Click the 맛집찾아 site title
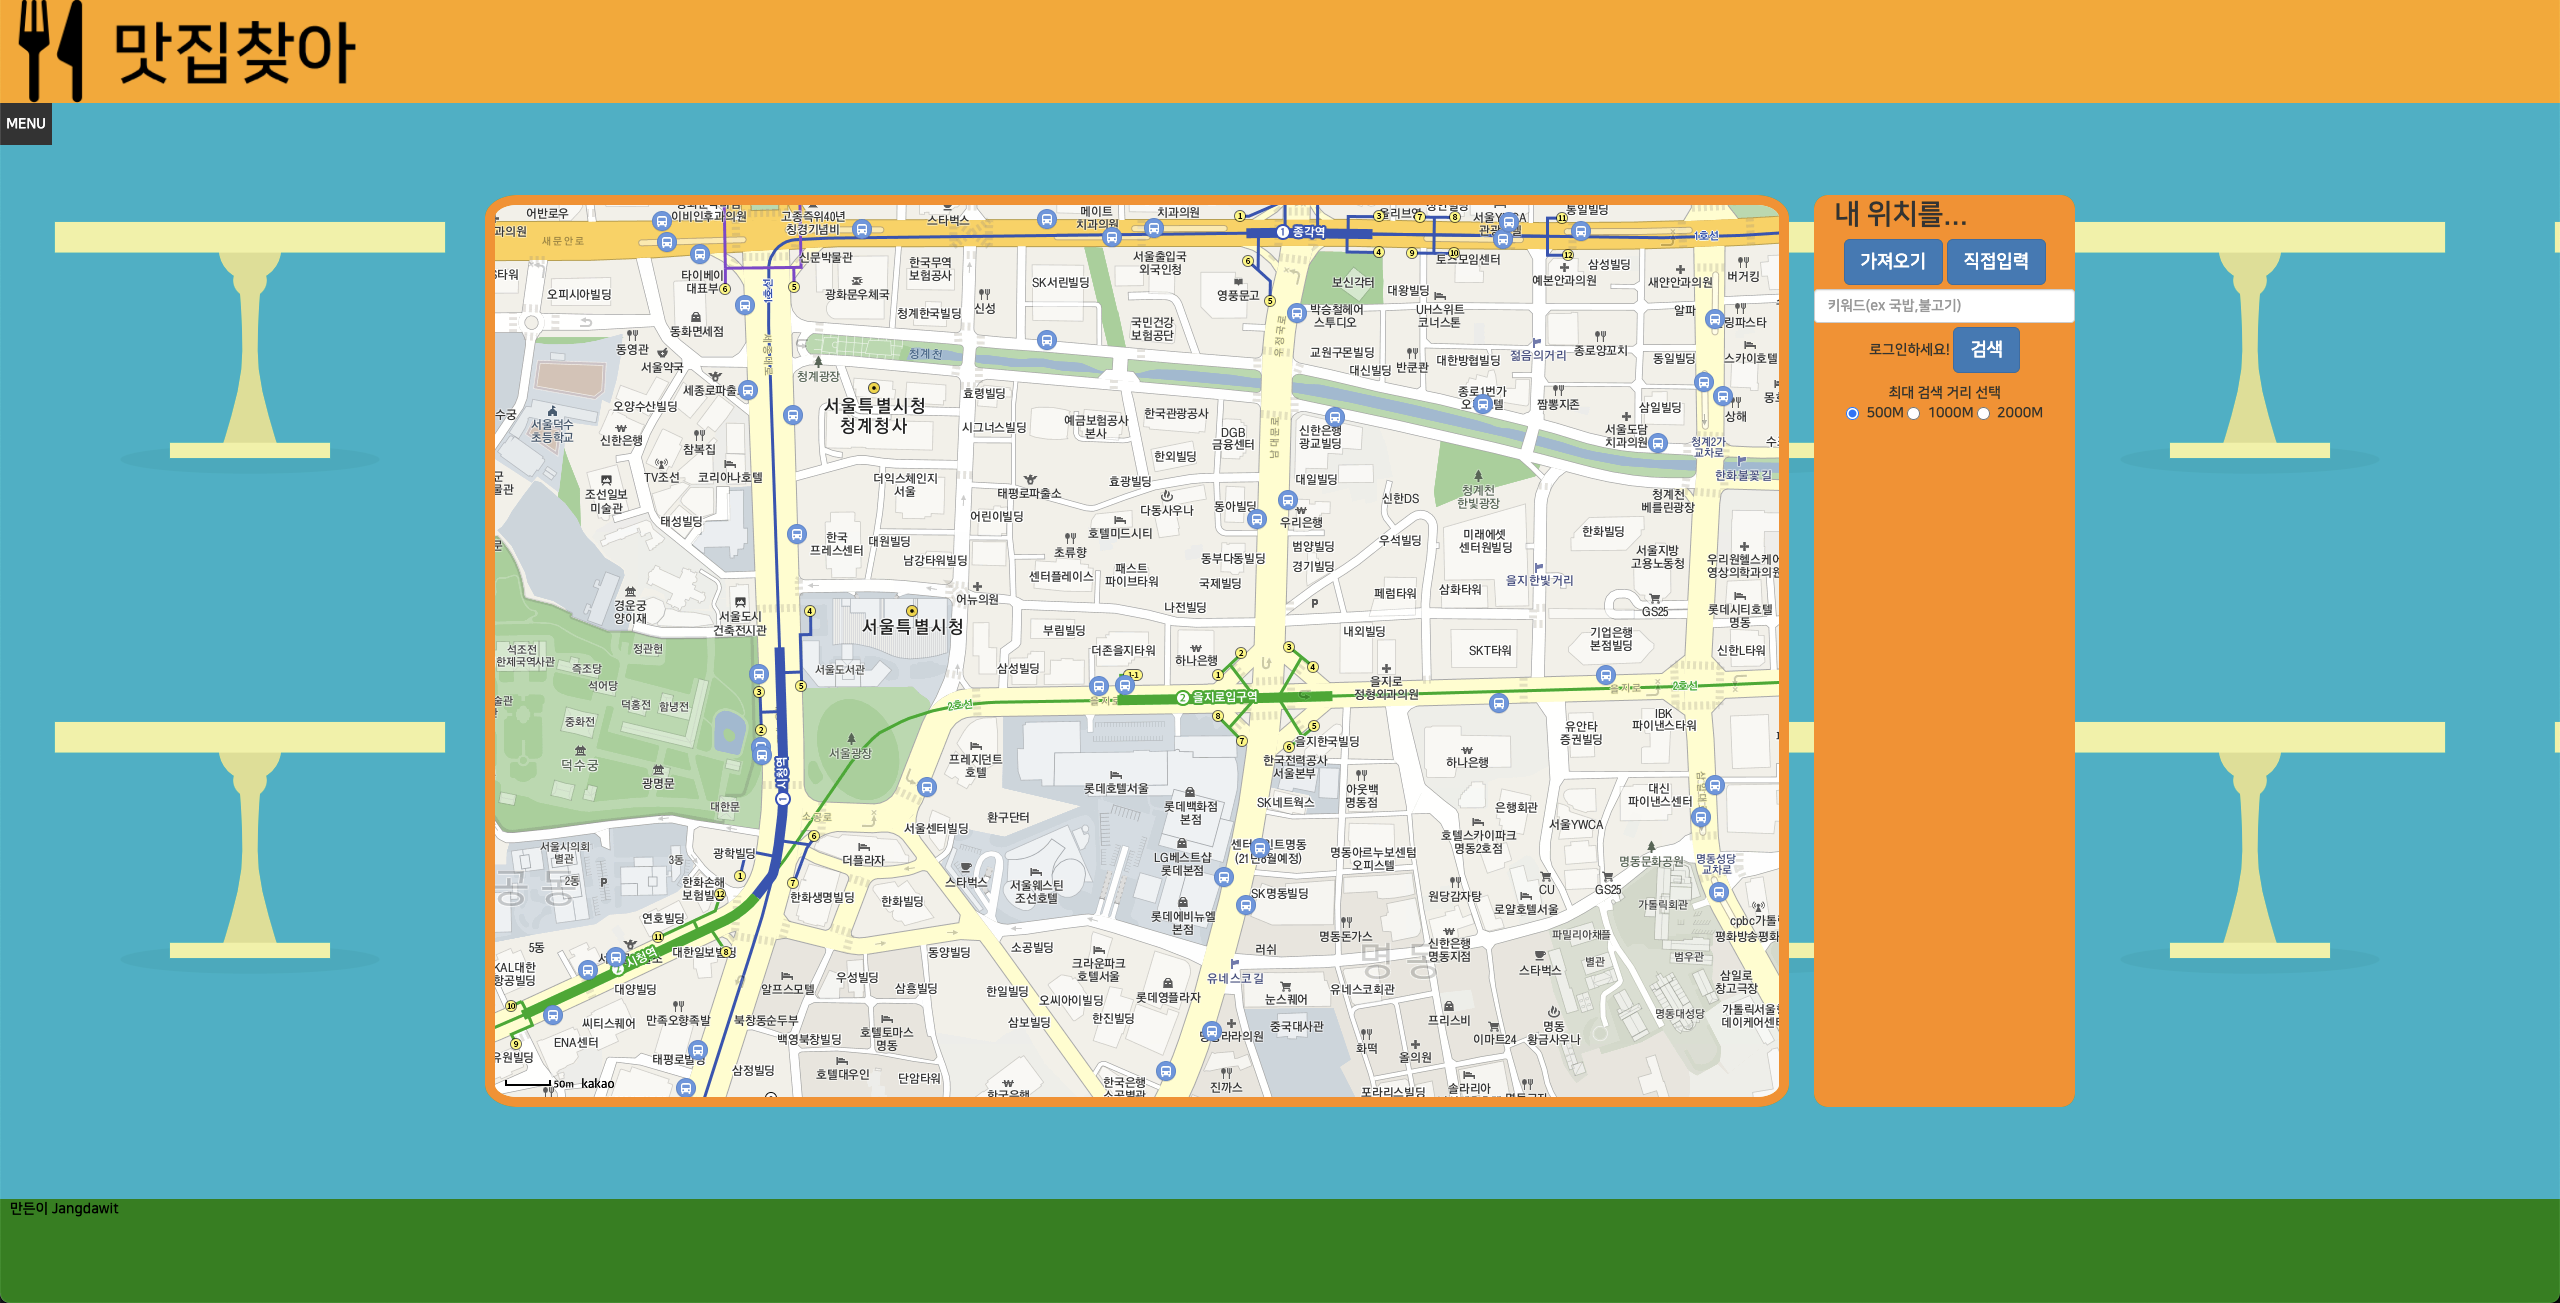 click(x=234, y=52)
